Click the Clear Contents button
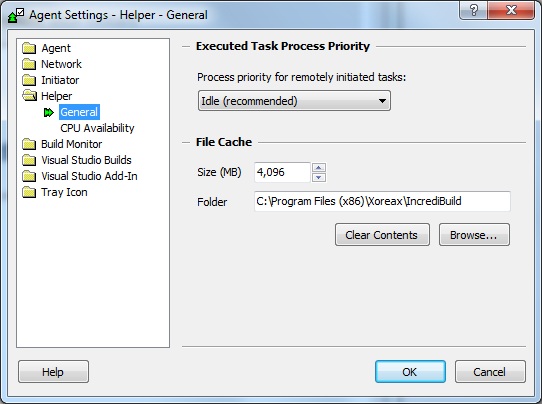 pyautogui.click(x=382, y=235)
